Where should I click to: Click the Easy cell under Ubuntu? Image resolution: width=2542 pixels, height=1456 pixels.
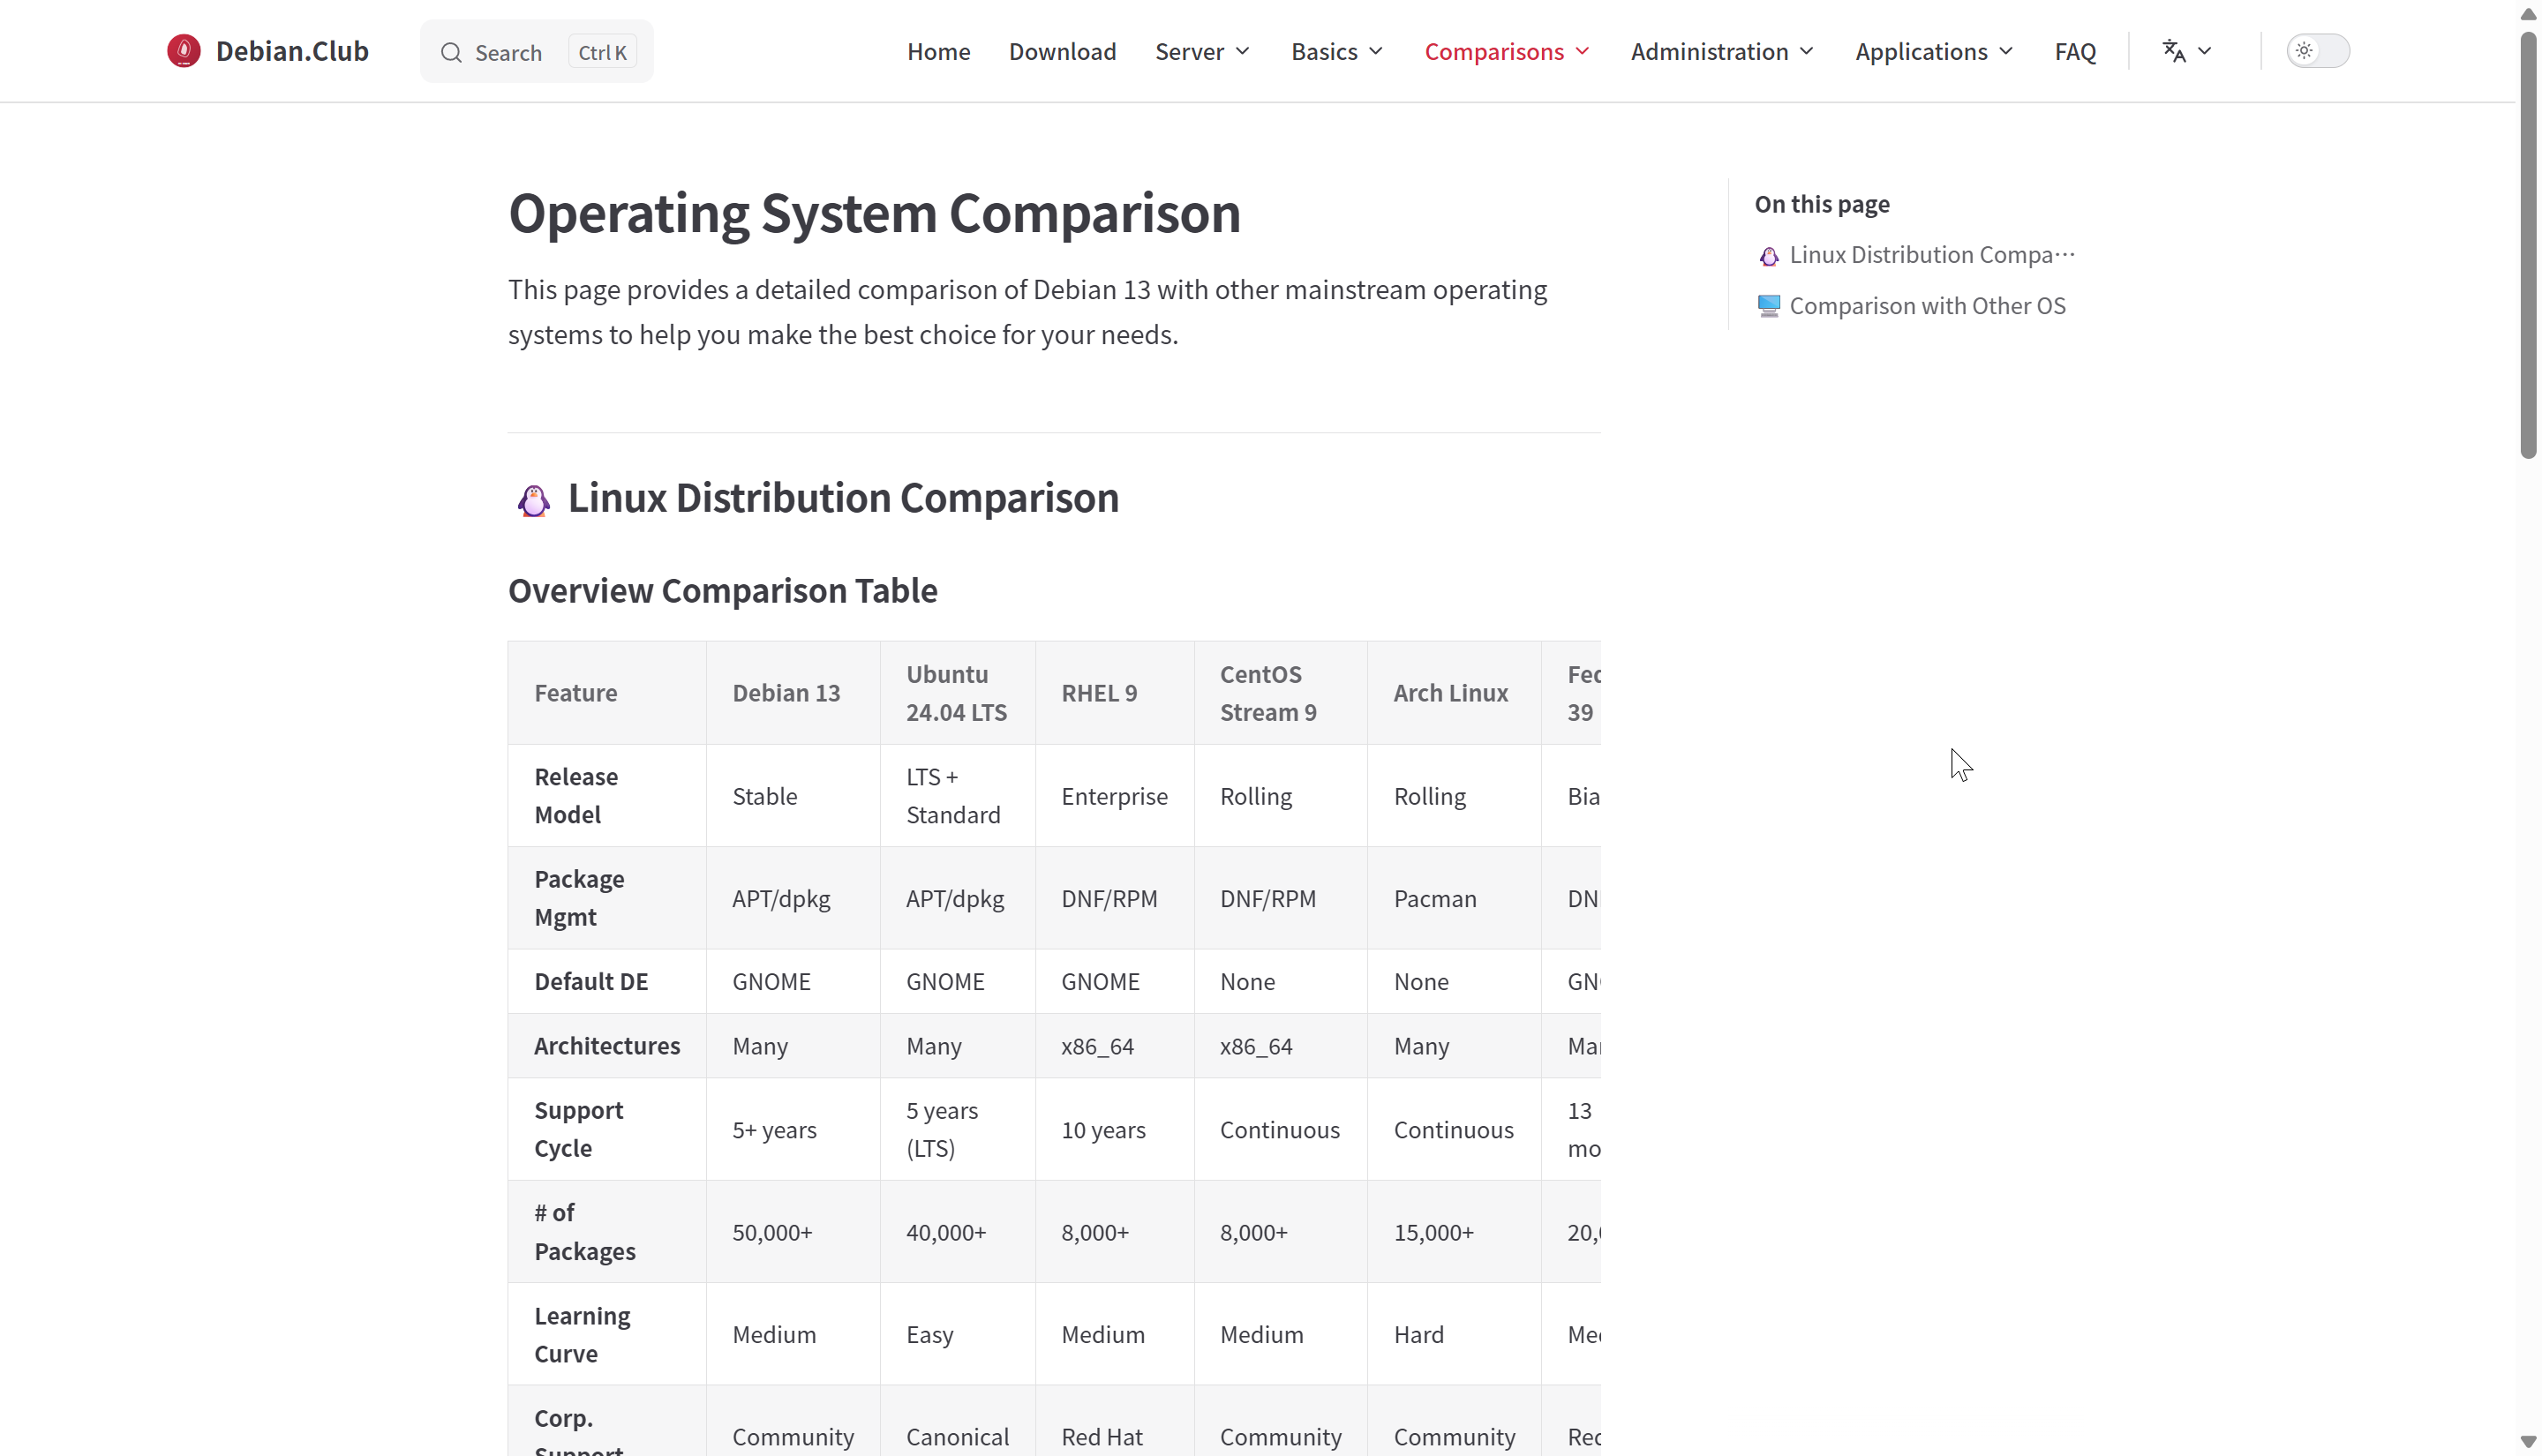click(x=957, y=1334)
